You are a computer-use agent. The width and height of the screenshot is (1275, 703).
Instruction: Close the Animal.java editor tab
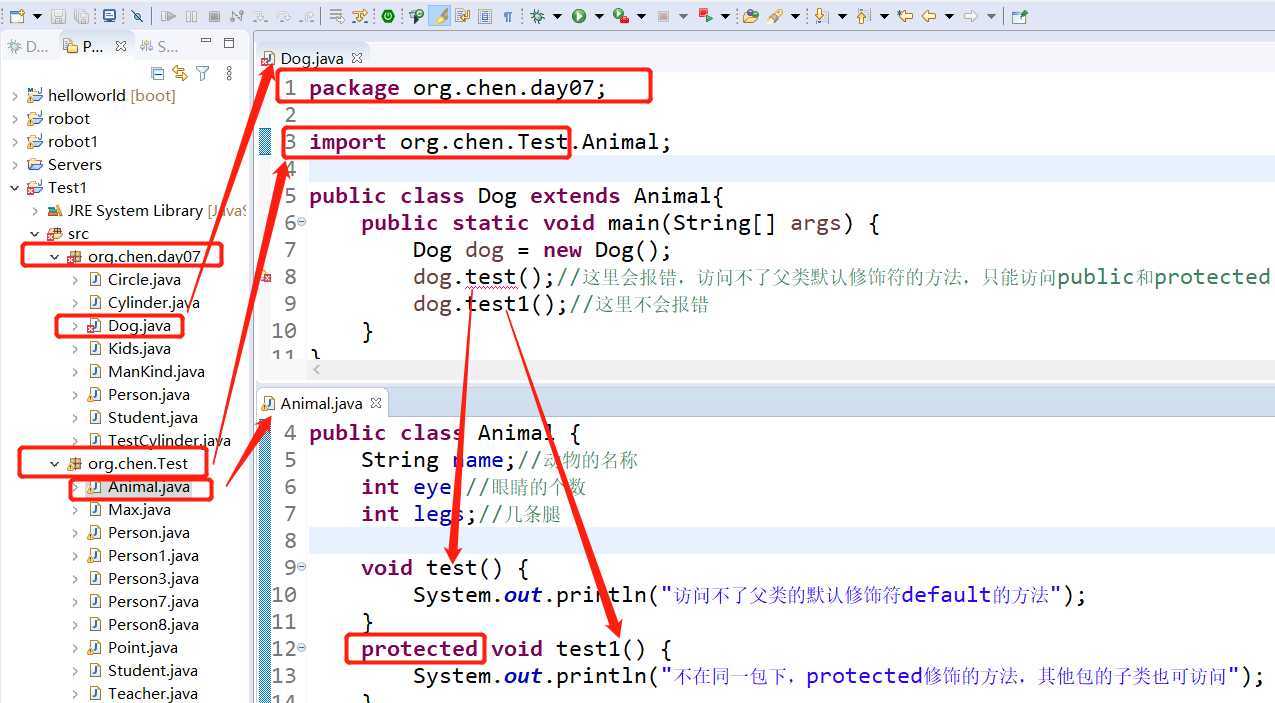[376, 404]
